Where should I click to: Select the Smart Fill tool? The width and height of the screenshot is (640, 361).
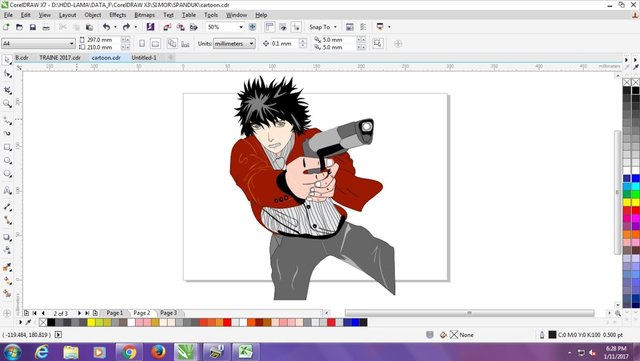coord(7,294)
